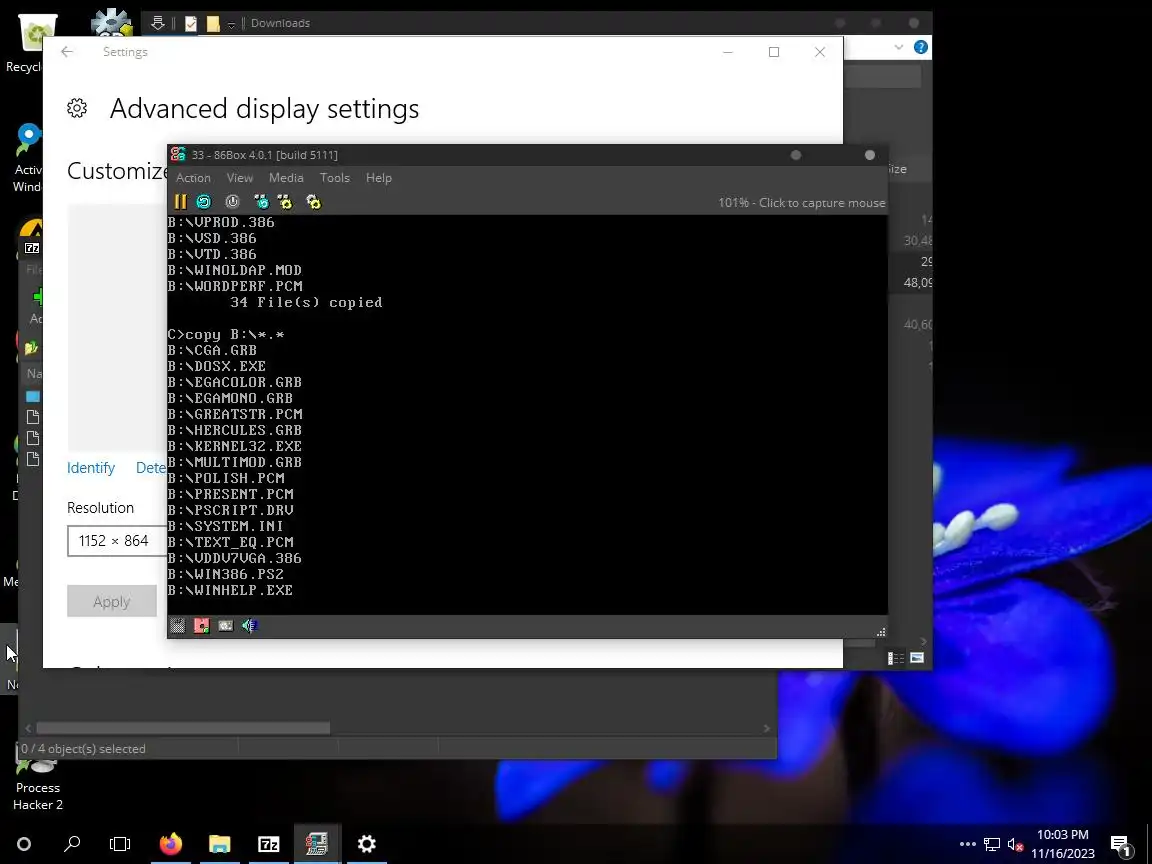Screen dimensions: 1152x864
Task: Click the 'C>copy B:\*.*' line in emulator screen
Action: (x=226, y=334)
